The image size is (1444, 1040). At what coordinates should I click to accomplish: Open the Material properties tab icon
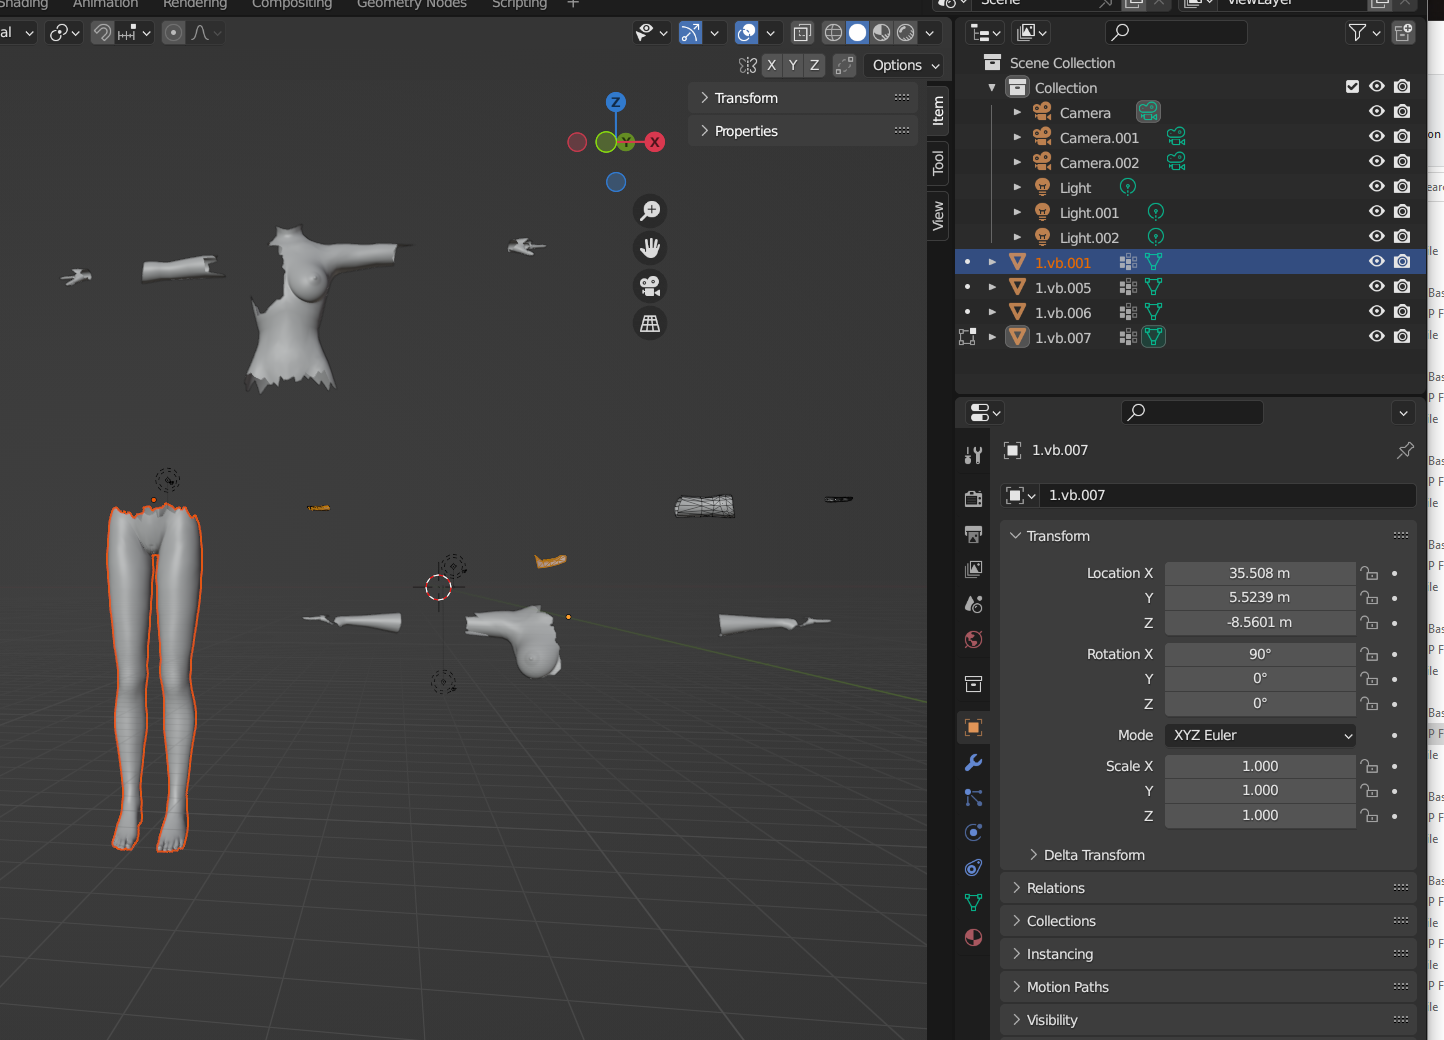(x=973, y=937)
